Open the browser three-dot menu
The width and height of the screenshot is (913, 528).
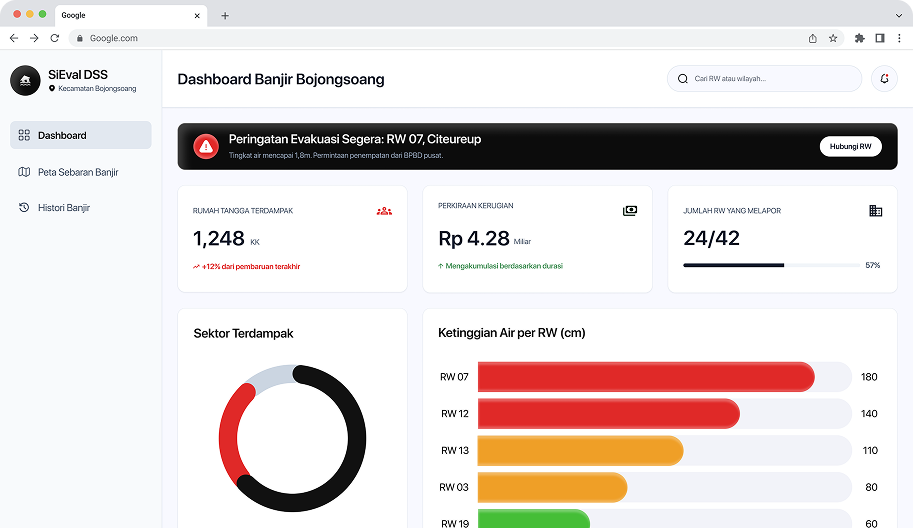[x=900, y=38]
